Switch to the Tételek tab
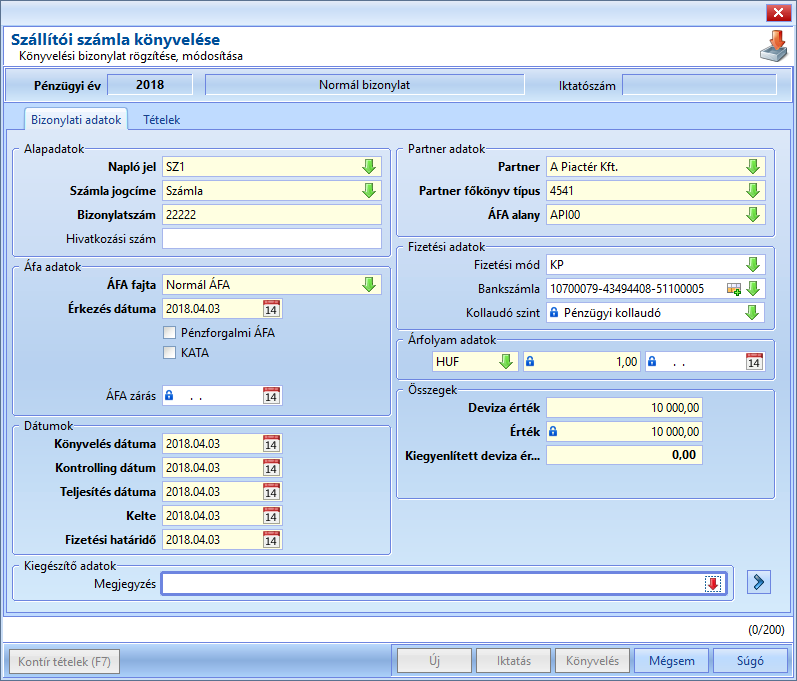This screenshot has height=681, width=797. pyautogui.click(x=162, y=120)
